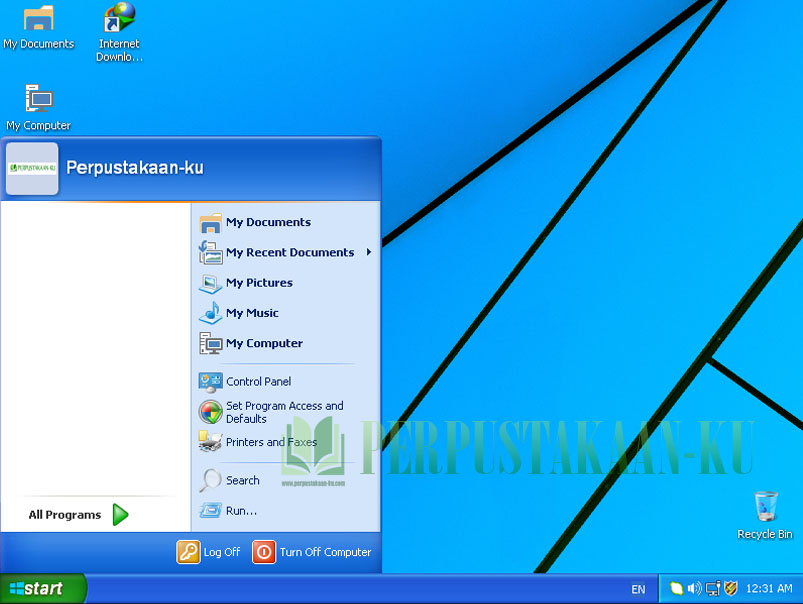Click the Control Panel icon
Image resolution: width=803 pixels, height=604 pixels.
point(210,382)
